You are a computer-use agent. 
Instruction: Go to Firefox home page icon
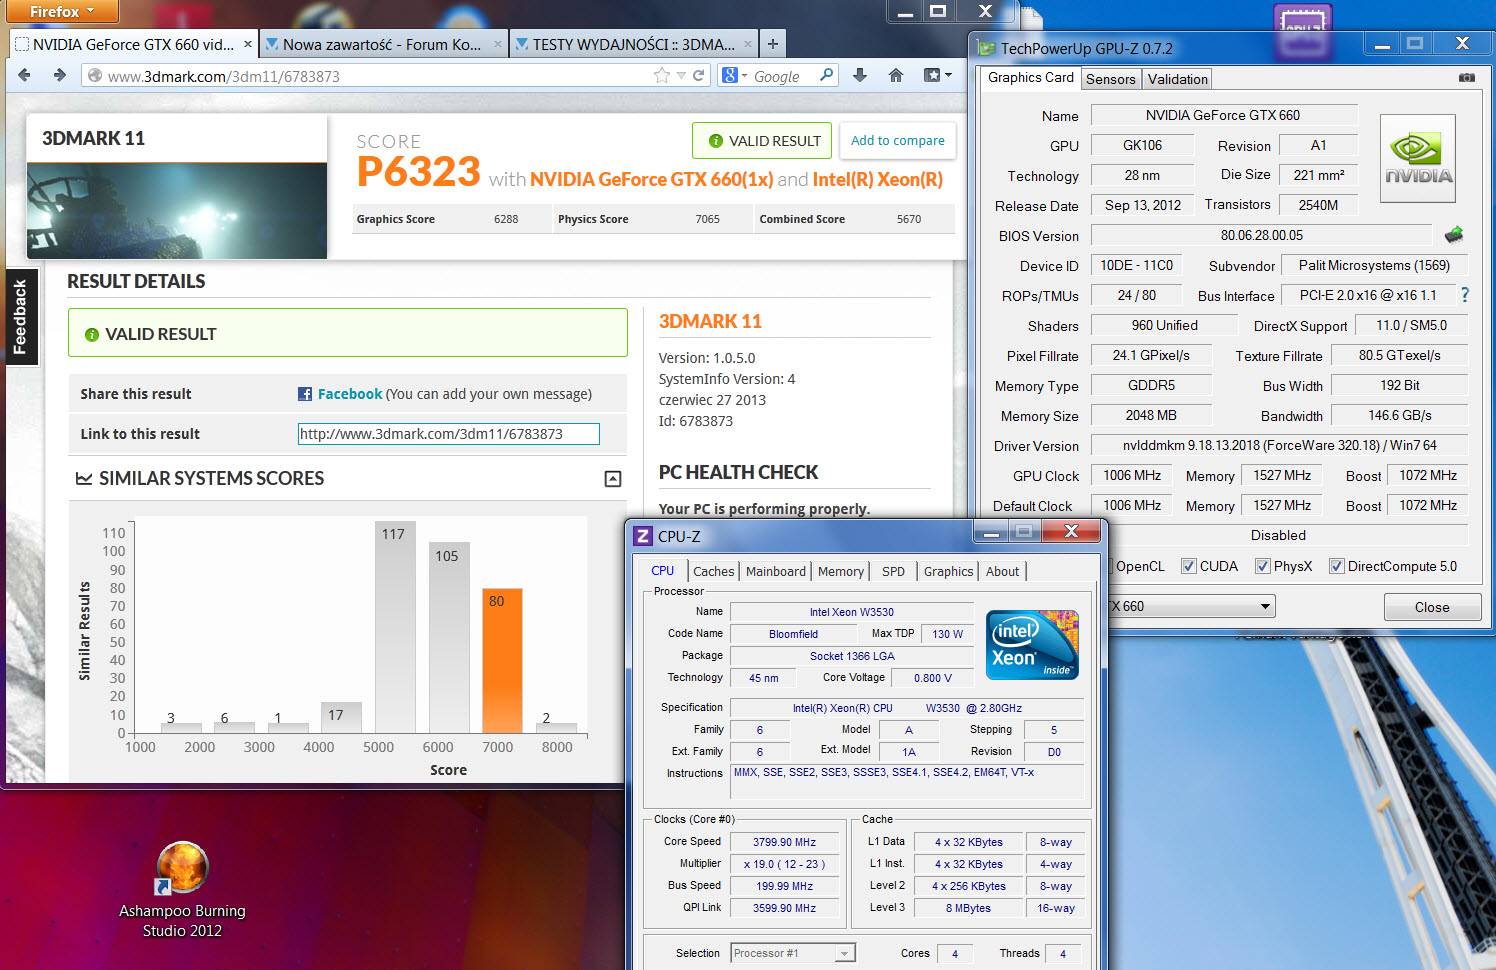coord(896,75)
